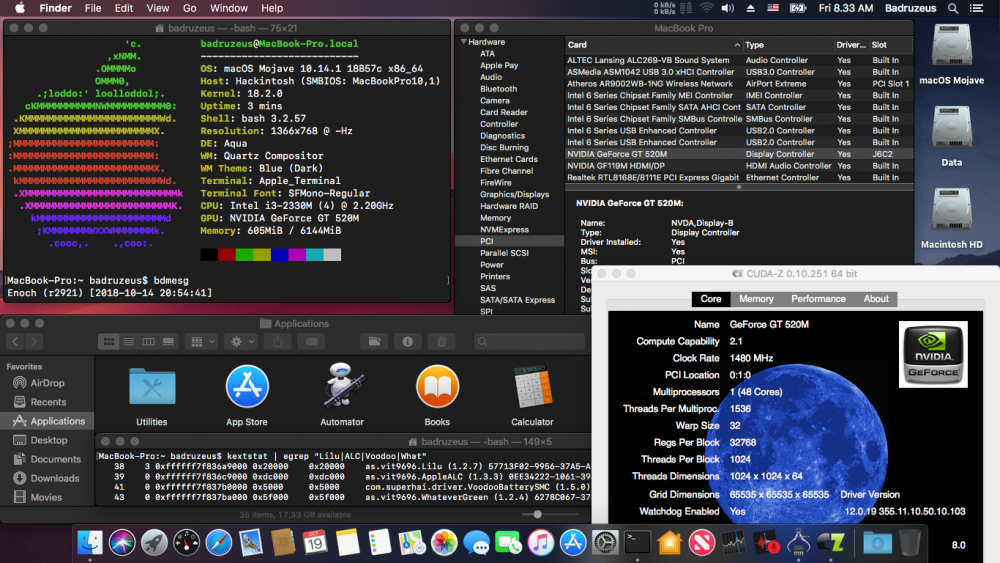Switch to About tab in CUDA-Z
This screenshot has width=1000, height=563.
click(x=876, y=298)
